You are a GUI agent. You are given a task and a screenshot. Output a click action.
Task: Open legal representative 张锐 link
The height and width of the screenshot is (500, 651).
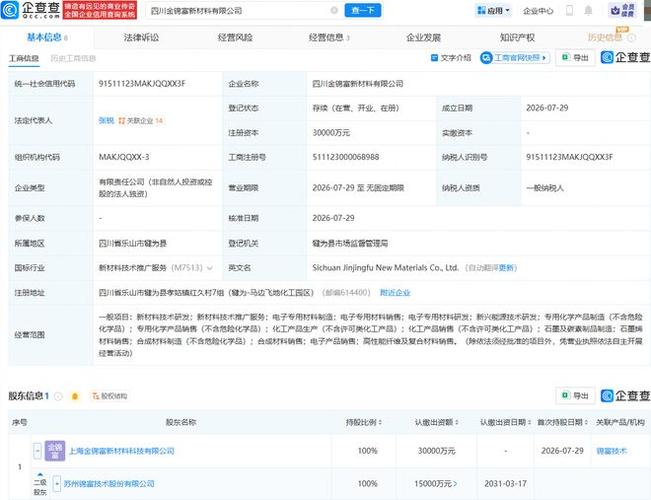coord(106,120)
